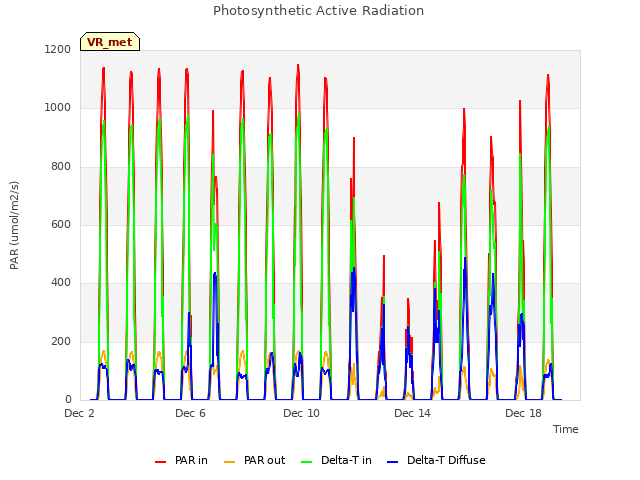Click the 1000 y-axis tick label

58,108
